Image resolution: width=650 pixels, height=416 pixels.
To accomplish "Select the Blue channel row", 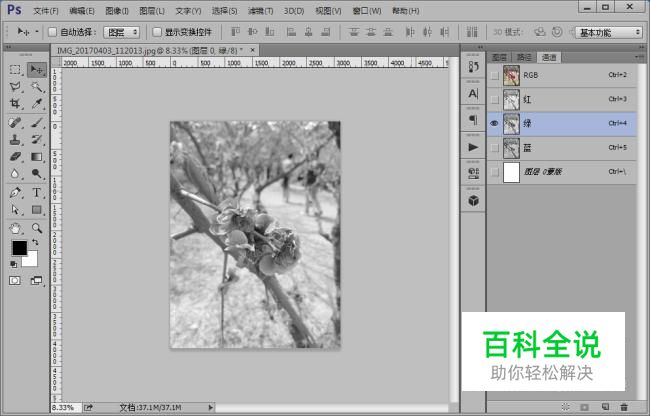I will (x=562, y=148).
